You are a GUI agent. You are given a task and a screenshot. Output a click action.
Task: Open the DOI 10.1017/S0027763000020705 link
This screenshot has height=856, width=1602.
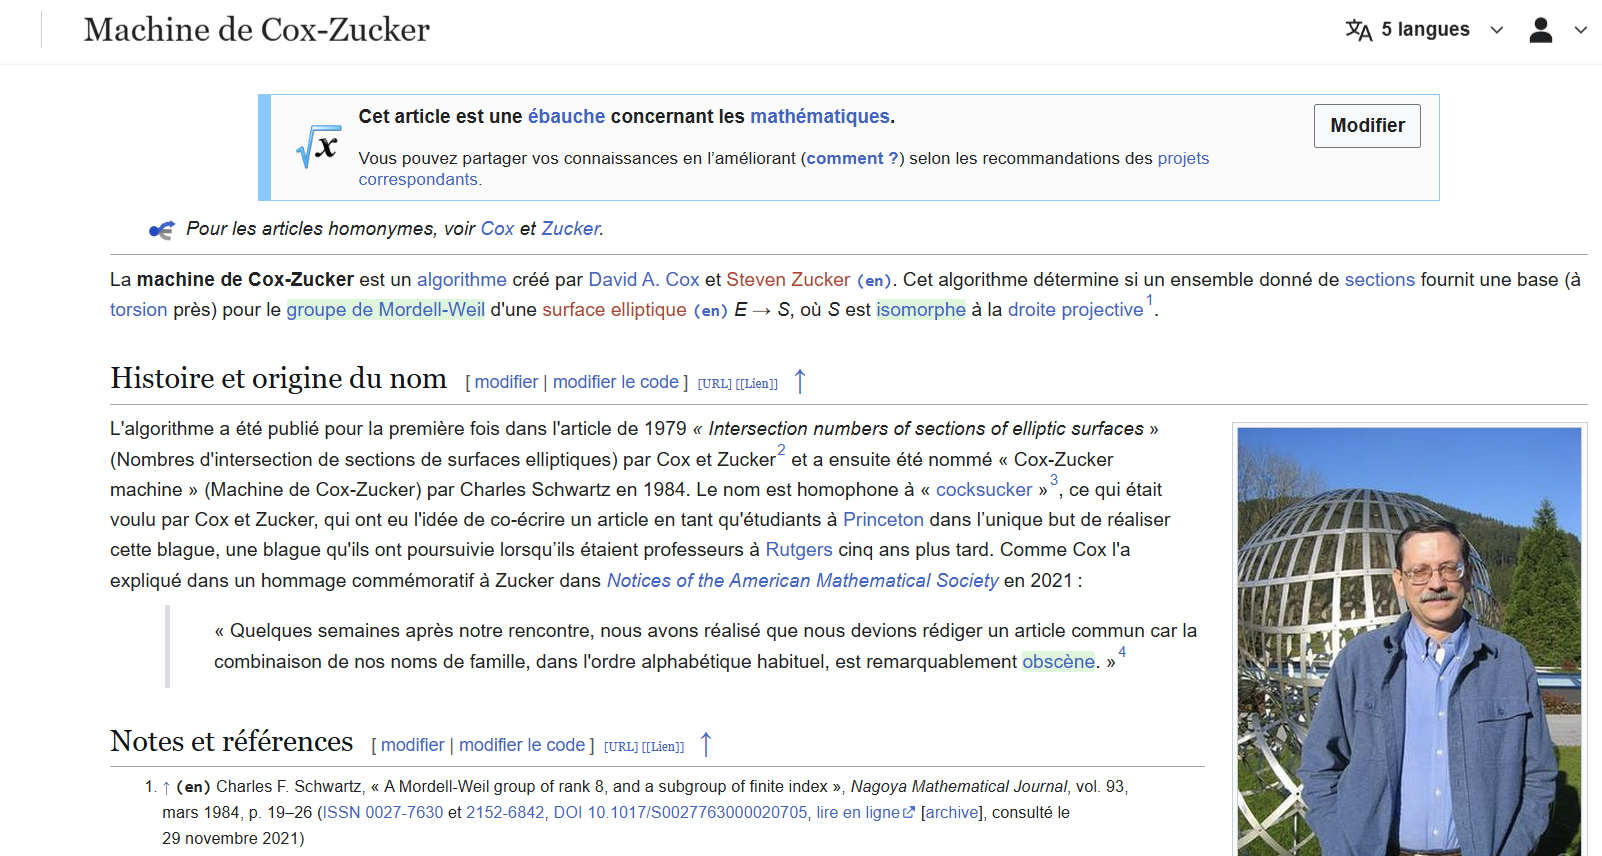(x=680, y=813)
